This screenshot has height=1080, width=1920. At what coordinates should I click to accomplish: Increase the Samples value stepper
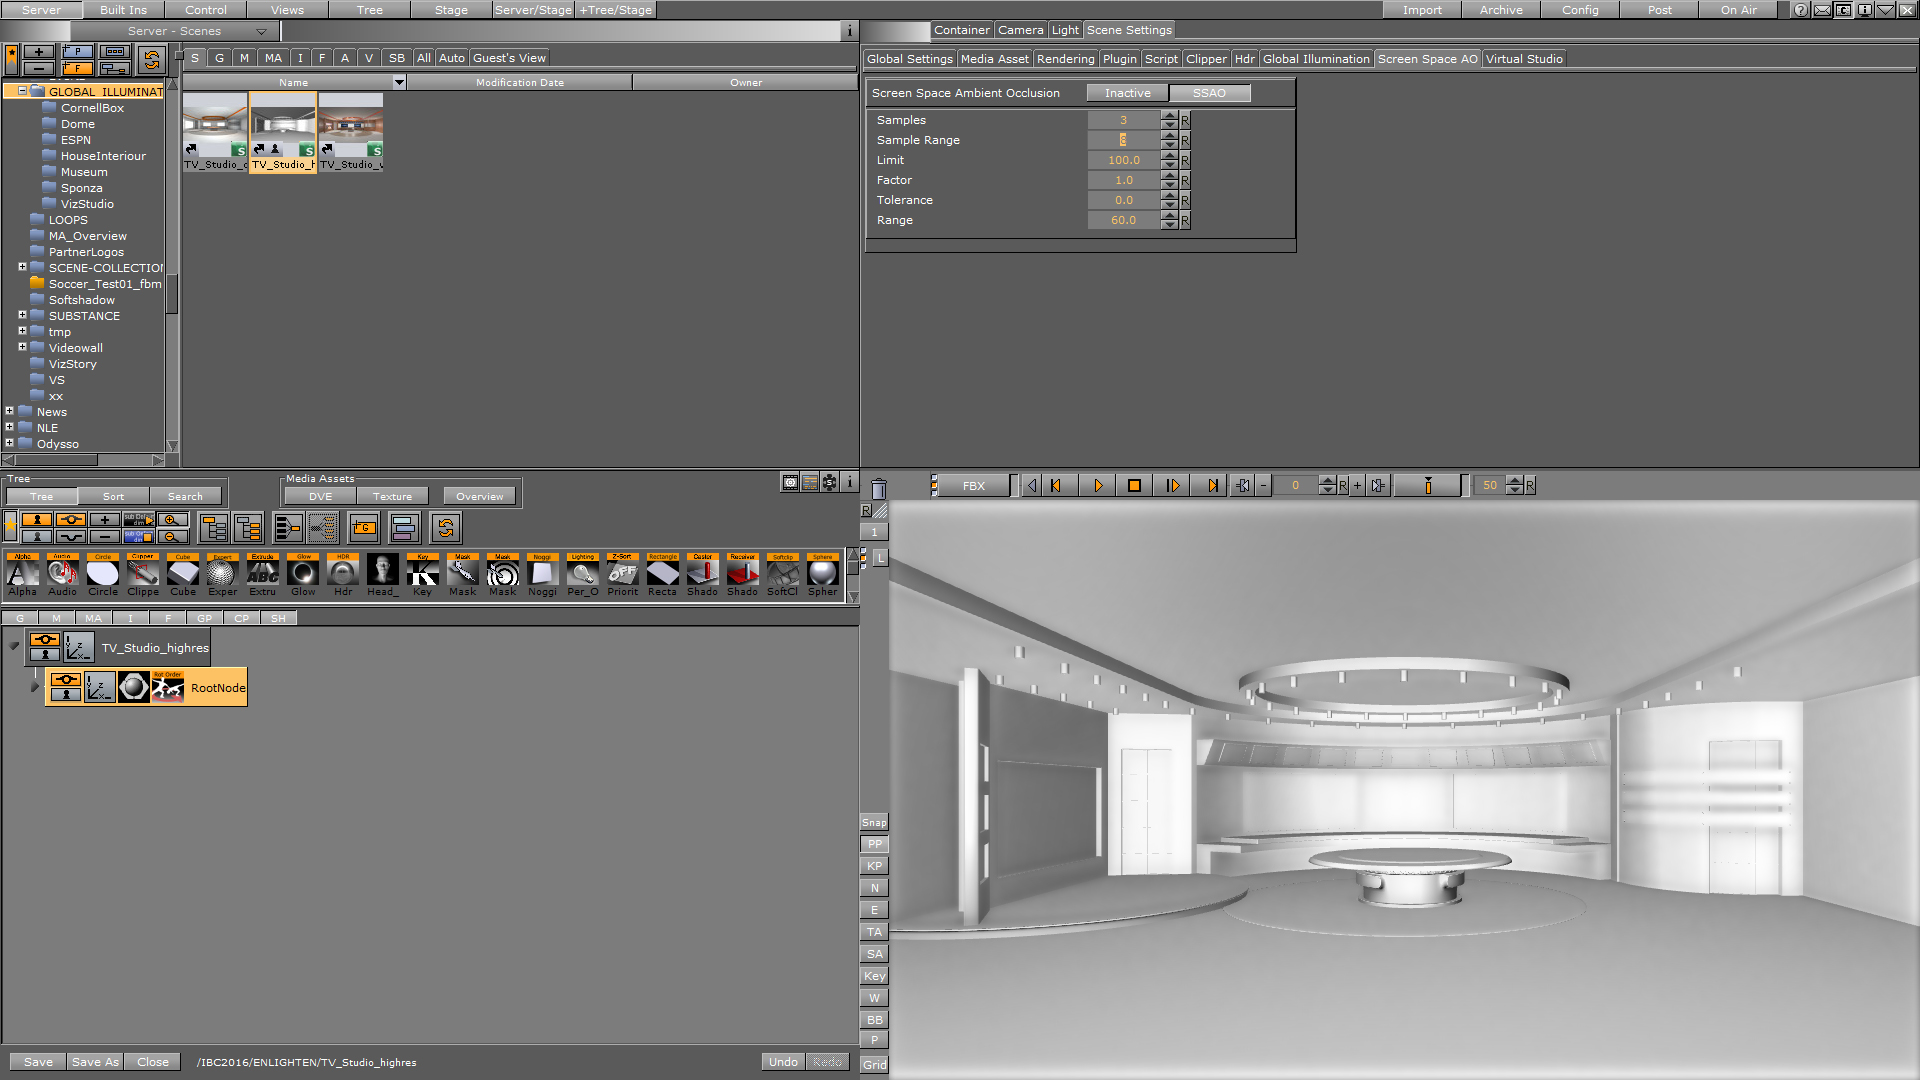coord(1169,115)
